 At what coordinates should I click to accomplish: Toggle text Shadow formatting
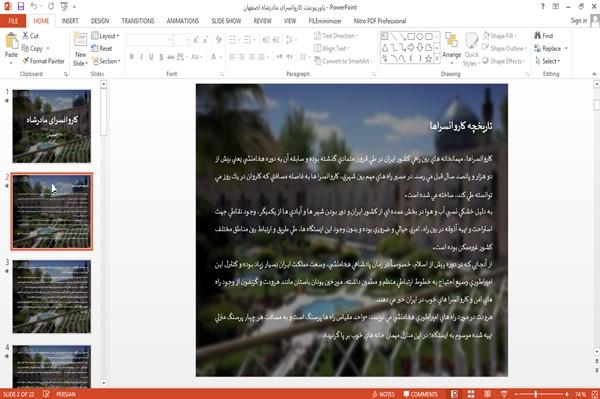click(161, 57)
